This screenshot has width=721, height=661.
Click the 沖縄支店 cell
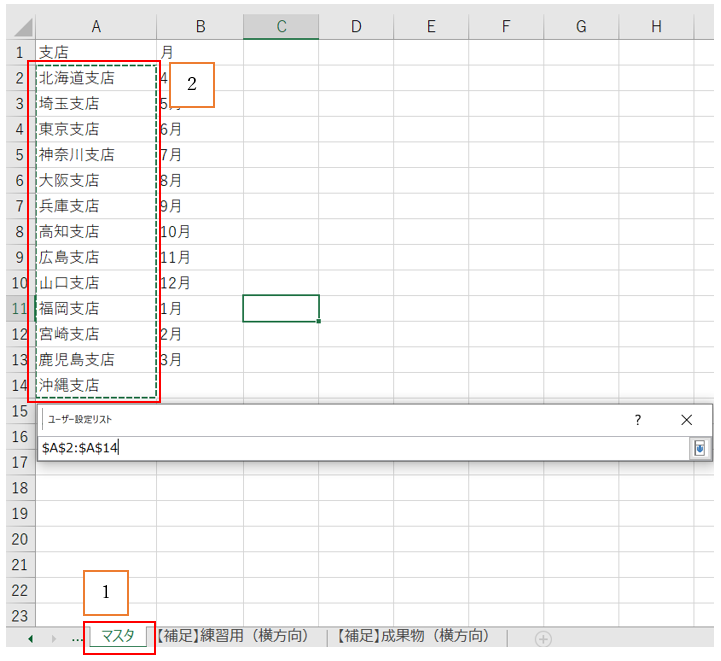(x=96, y=385)
